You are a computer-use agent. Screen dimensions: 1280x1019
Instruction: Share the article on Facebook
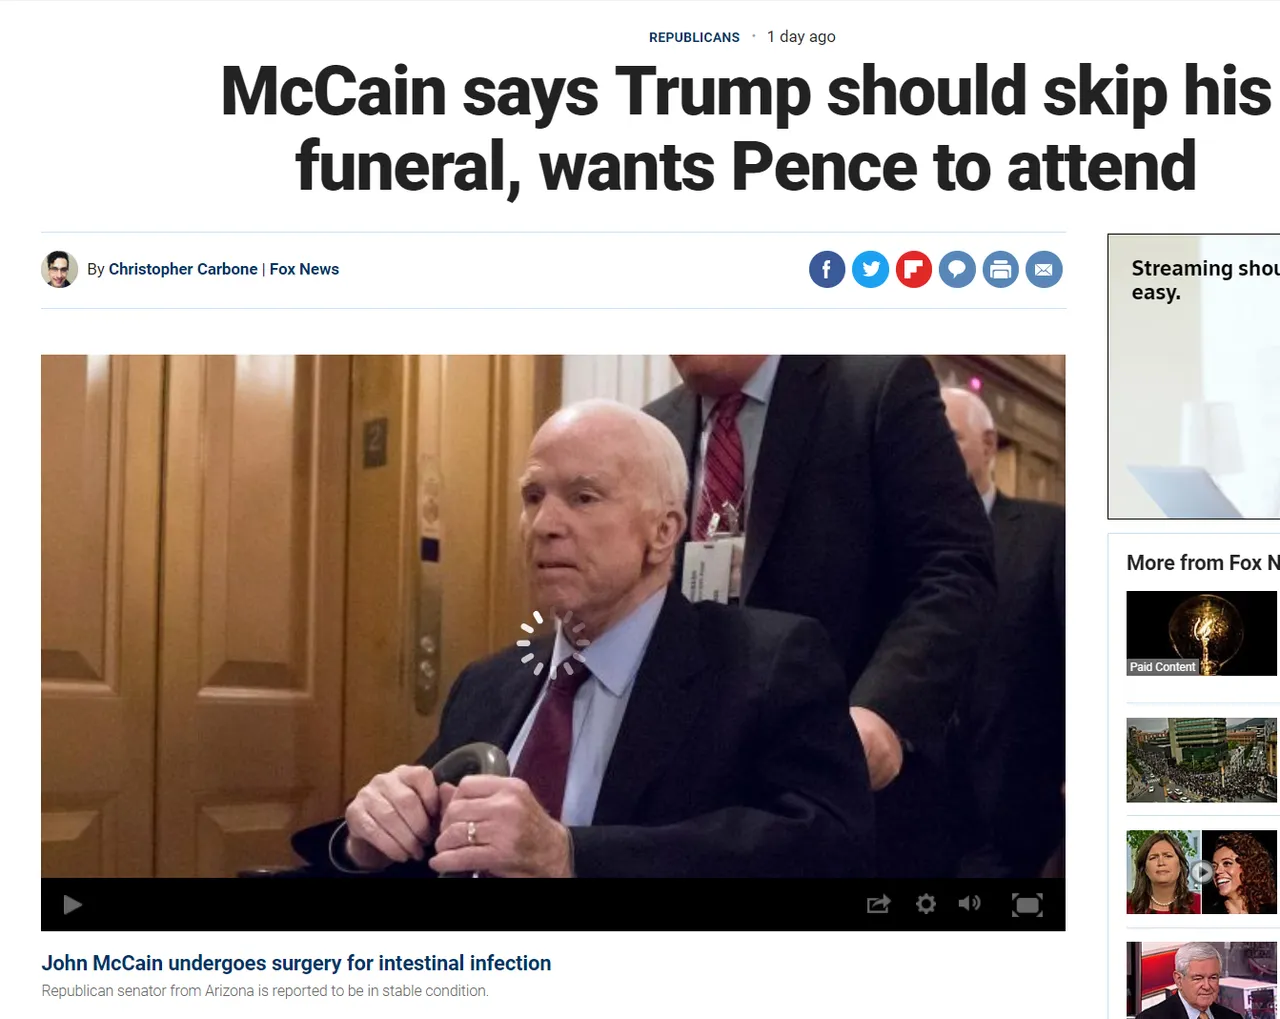coord(827,269)
